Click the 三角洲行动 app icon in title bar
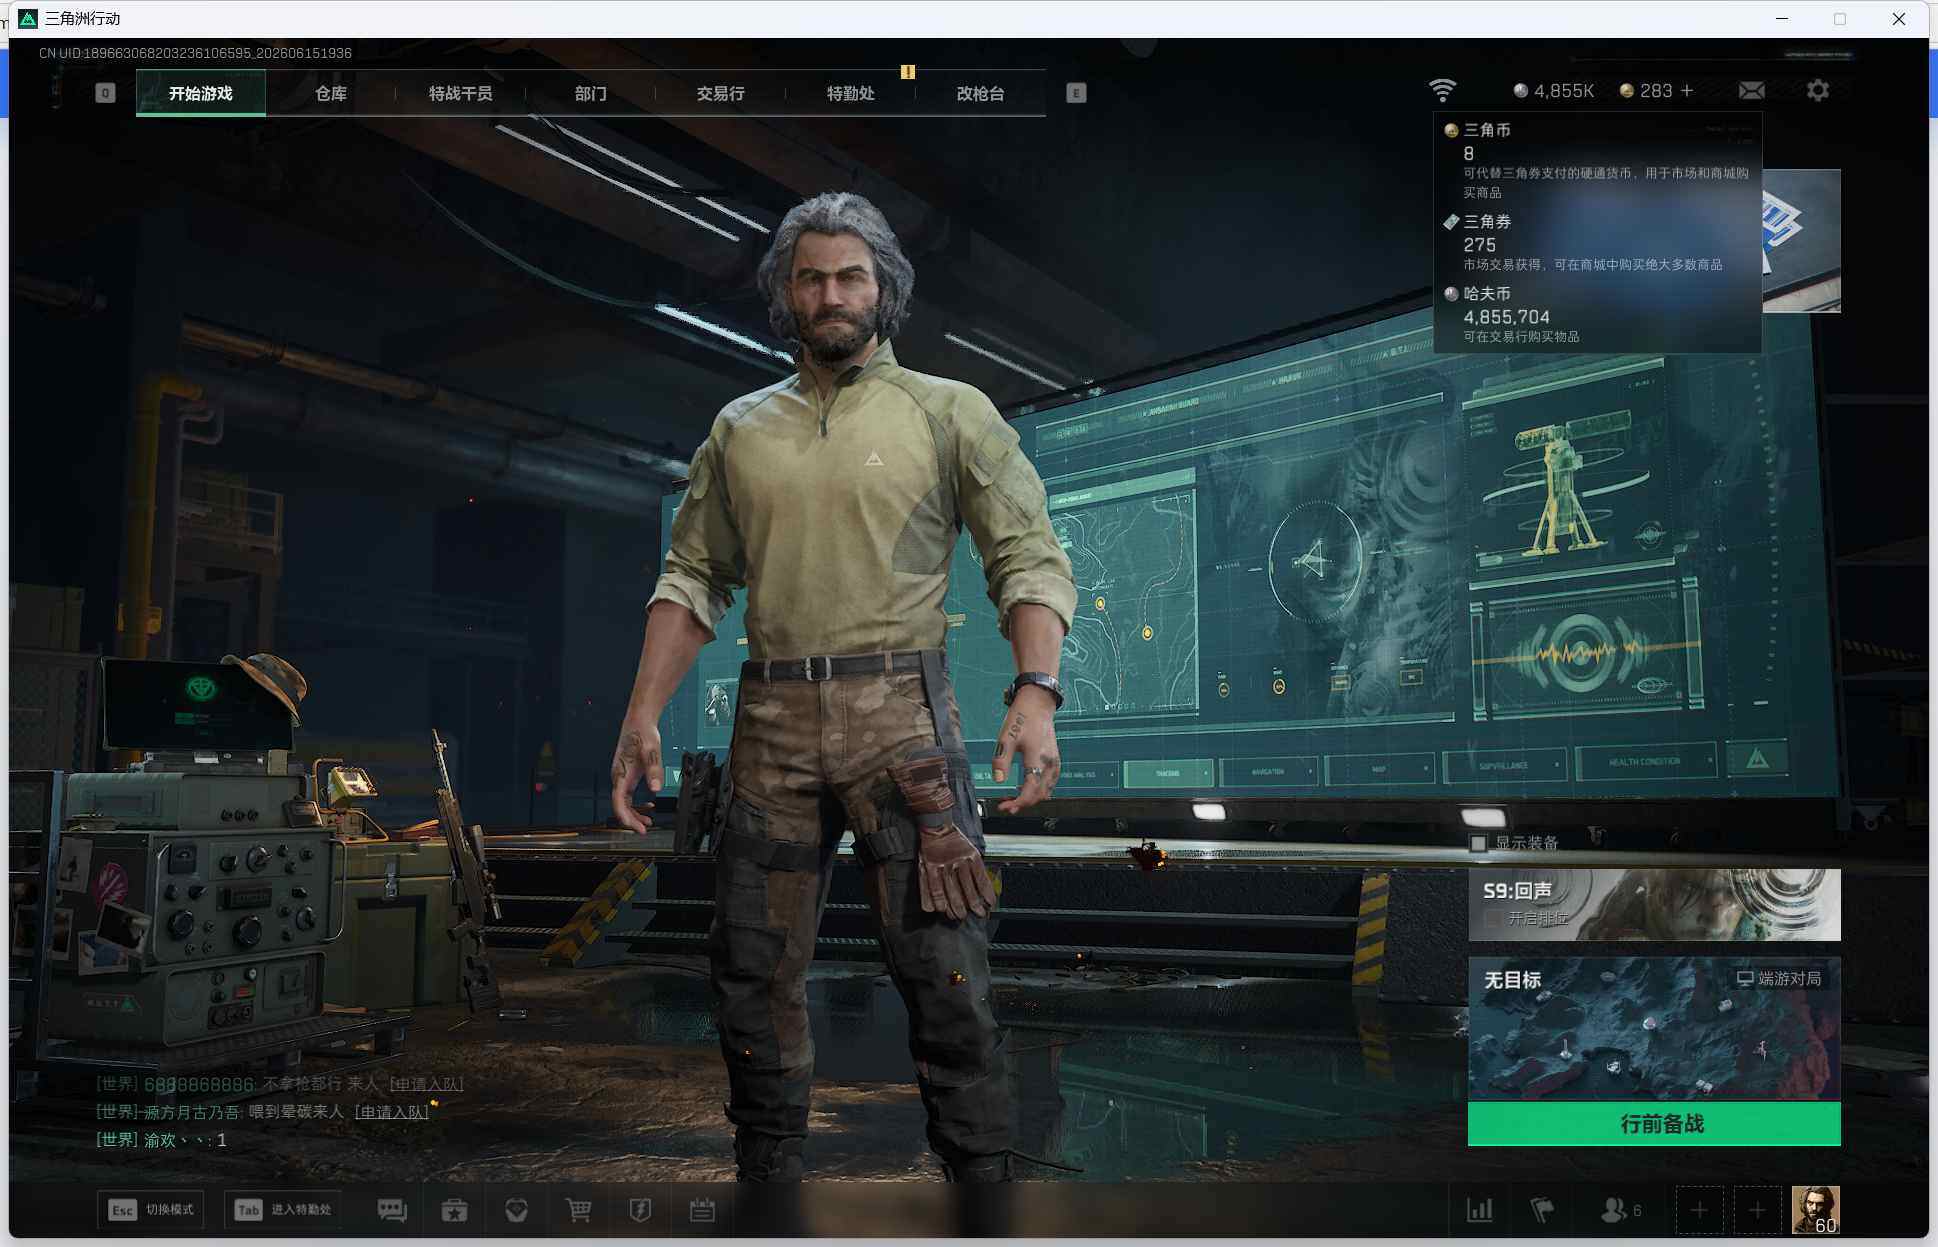1938x1247 pixels. (28, 19)
